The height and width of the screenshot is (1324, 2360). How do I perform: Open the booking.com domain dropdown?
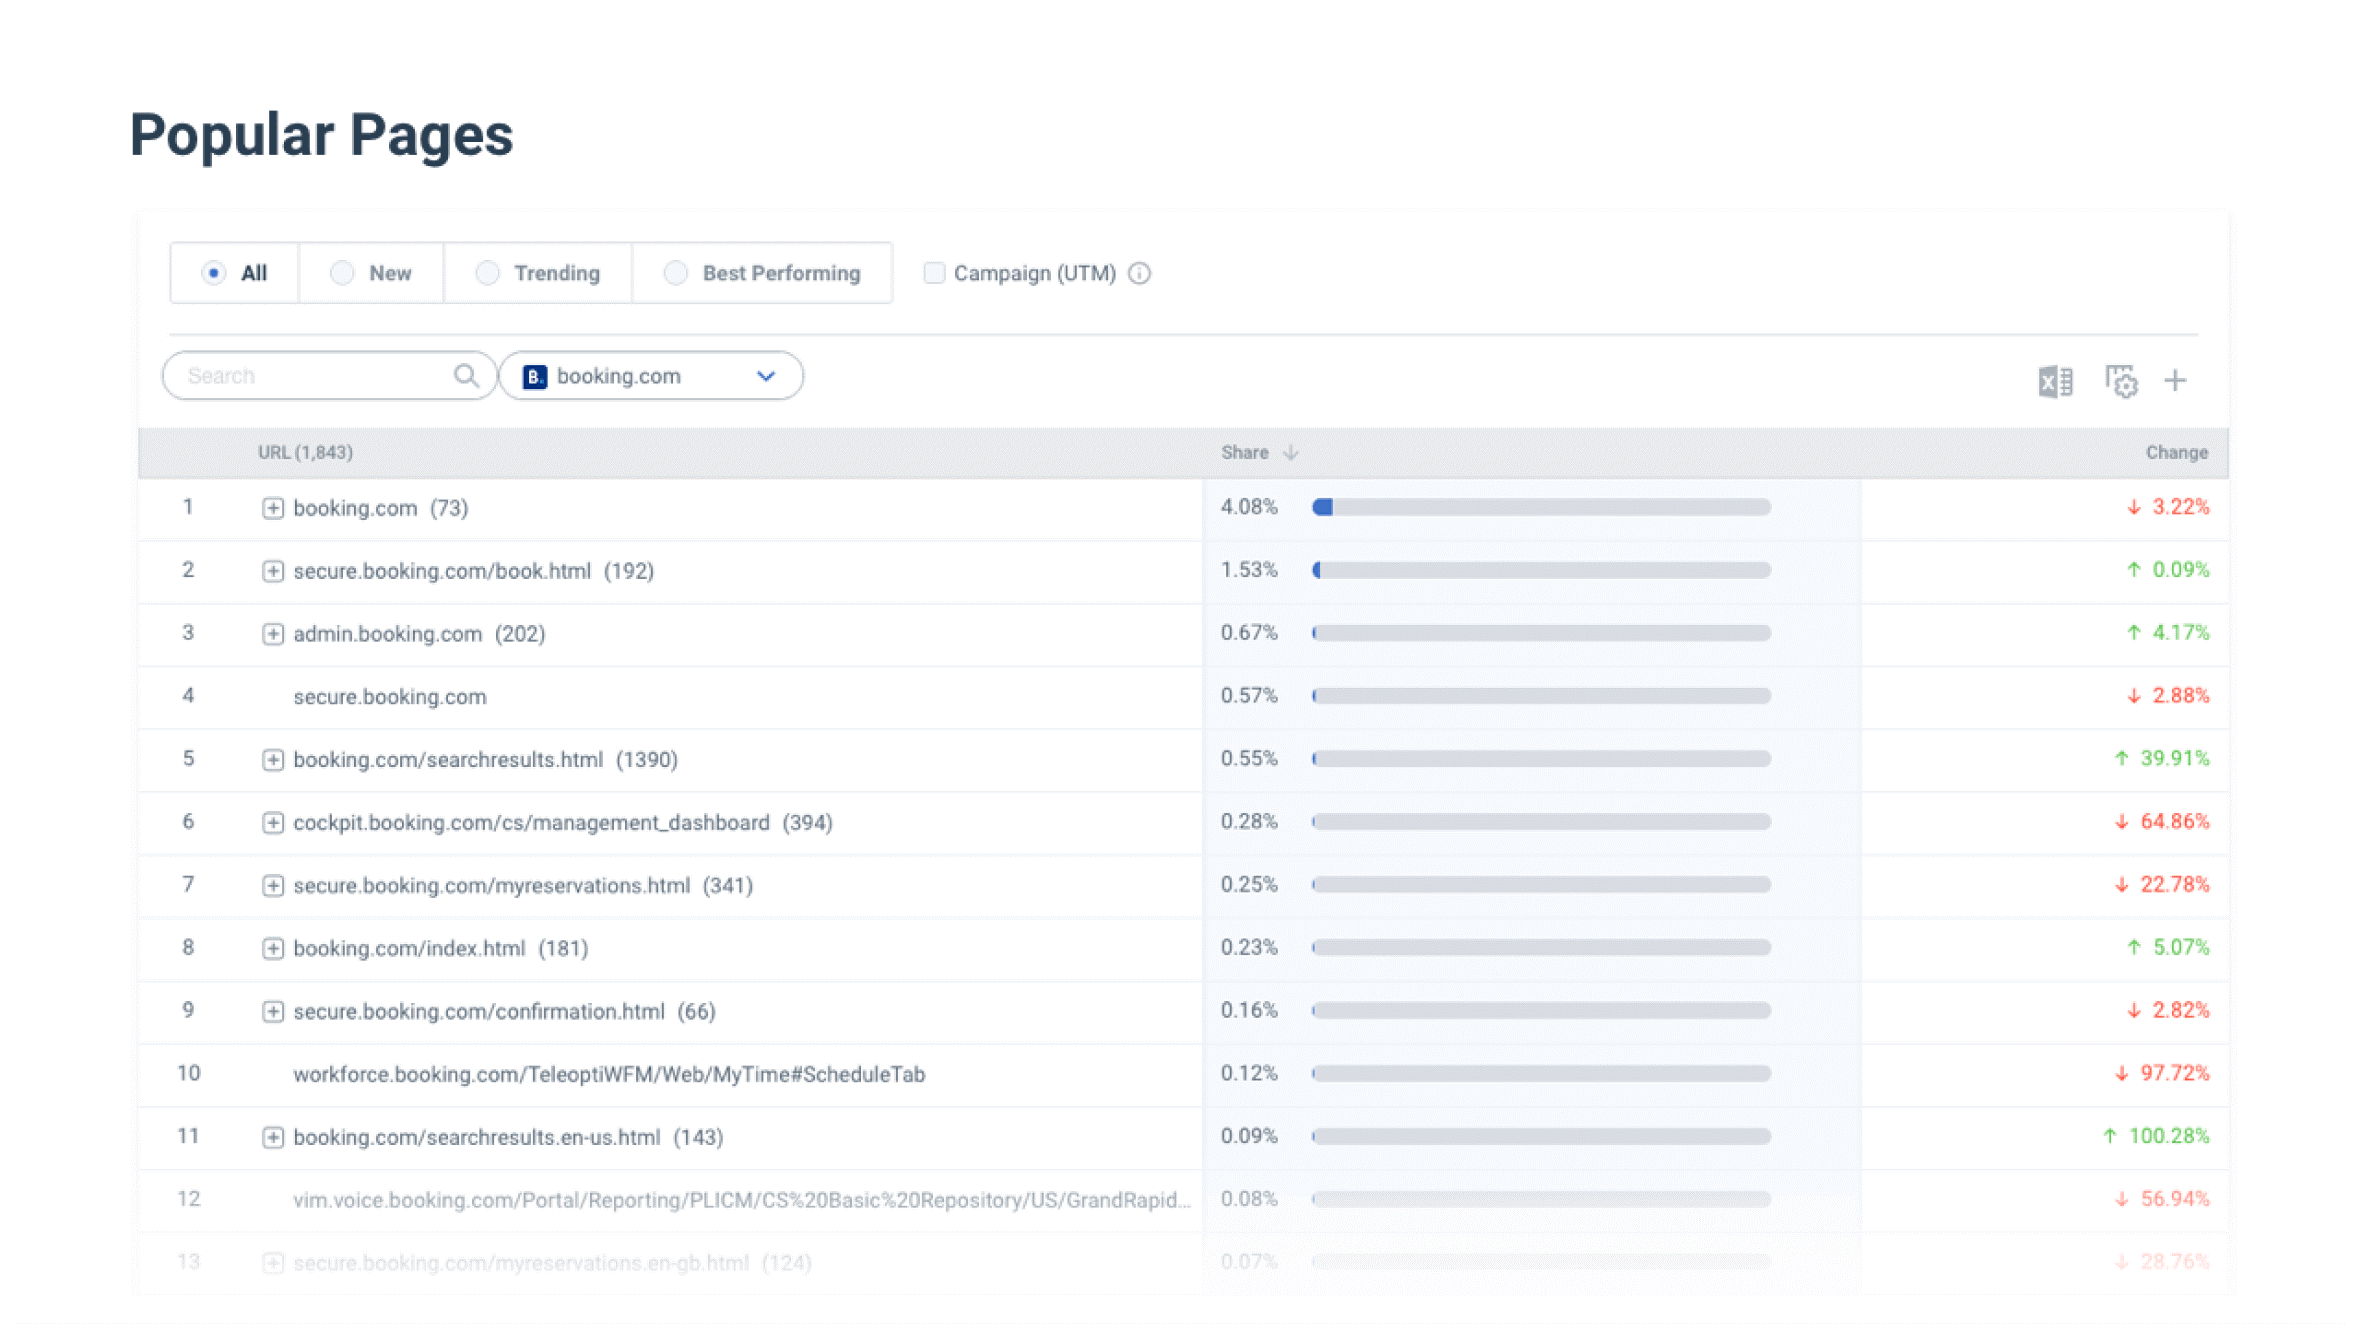[651, 376]
